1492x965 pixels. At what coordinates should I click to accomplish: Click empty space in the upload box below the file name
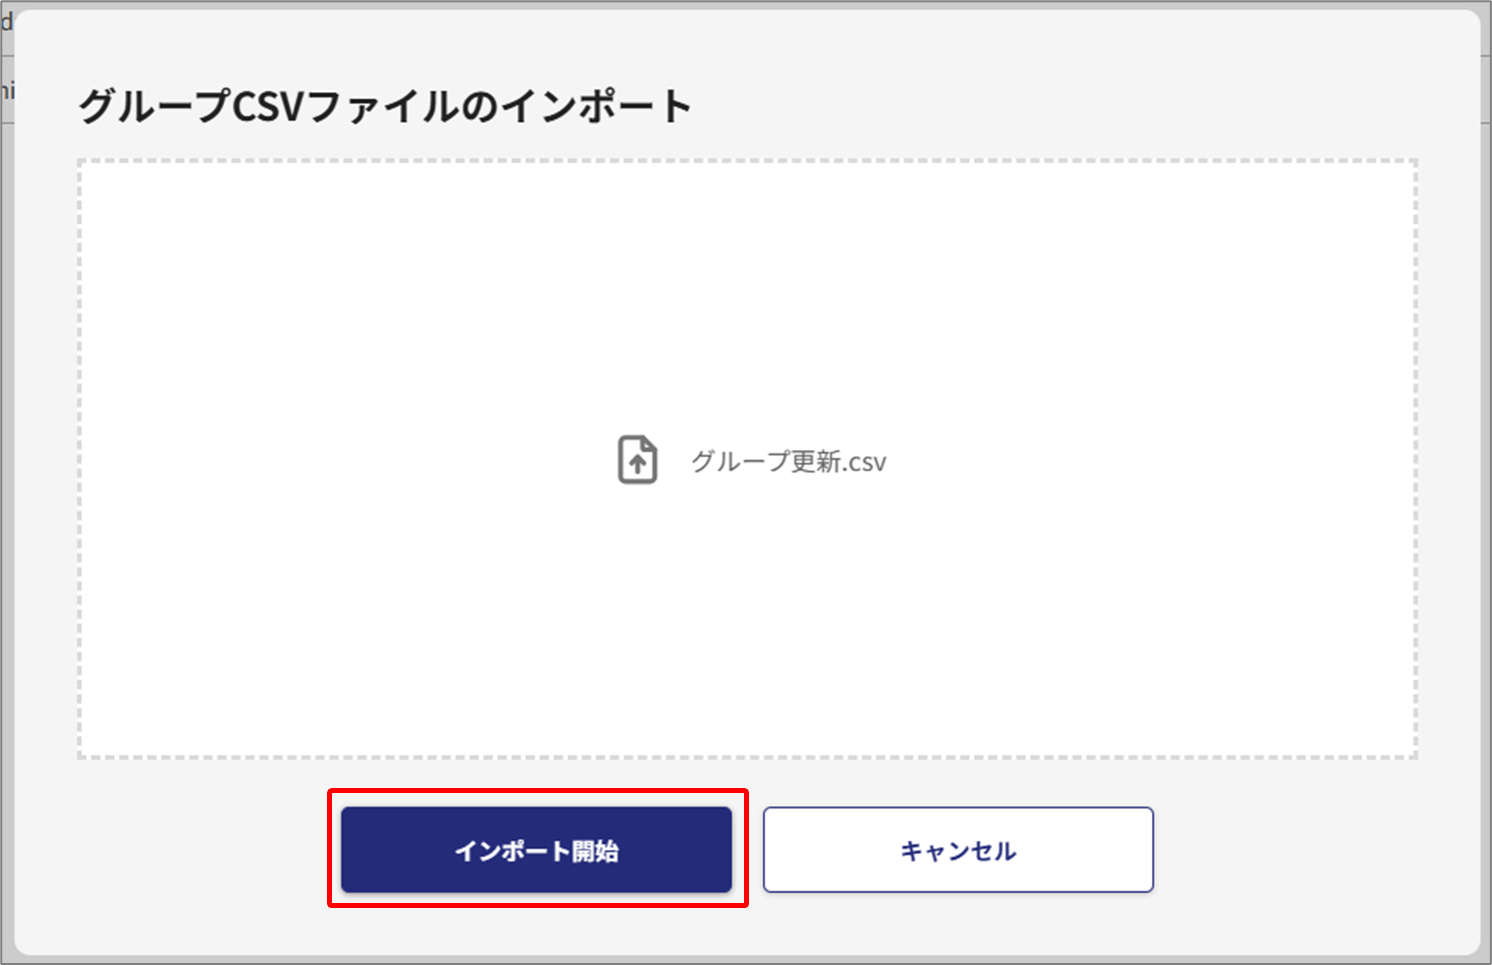pyautogui.click(x=747, y=620)
